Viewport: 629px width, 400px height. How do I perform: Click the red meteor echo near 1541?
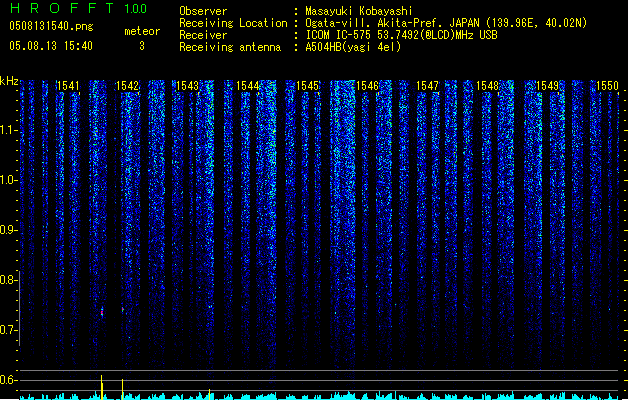point(102,312)
